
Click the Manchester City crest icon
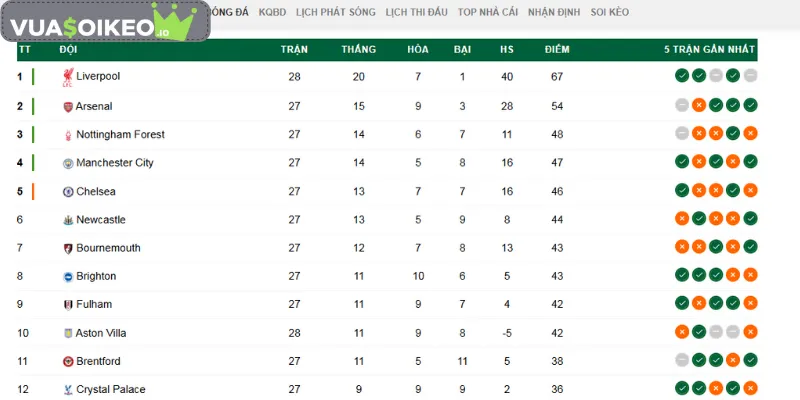(x=68, y=163)
